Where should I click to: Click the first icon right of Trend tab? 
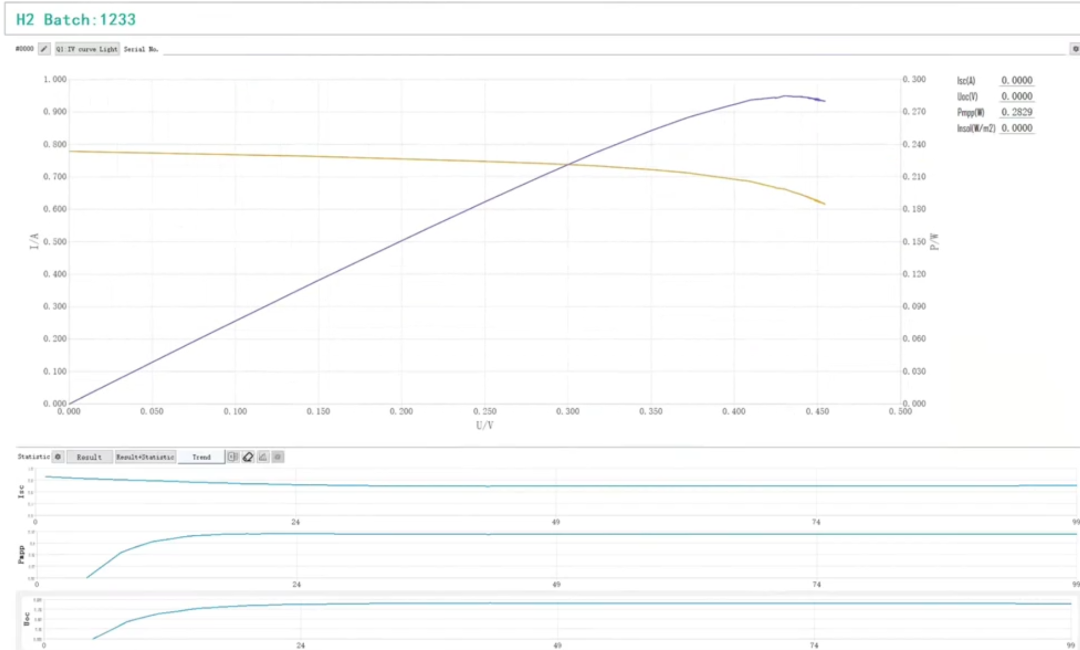(x=233, y=456)
